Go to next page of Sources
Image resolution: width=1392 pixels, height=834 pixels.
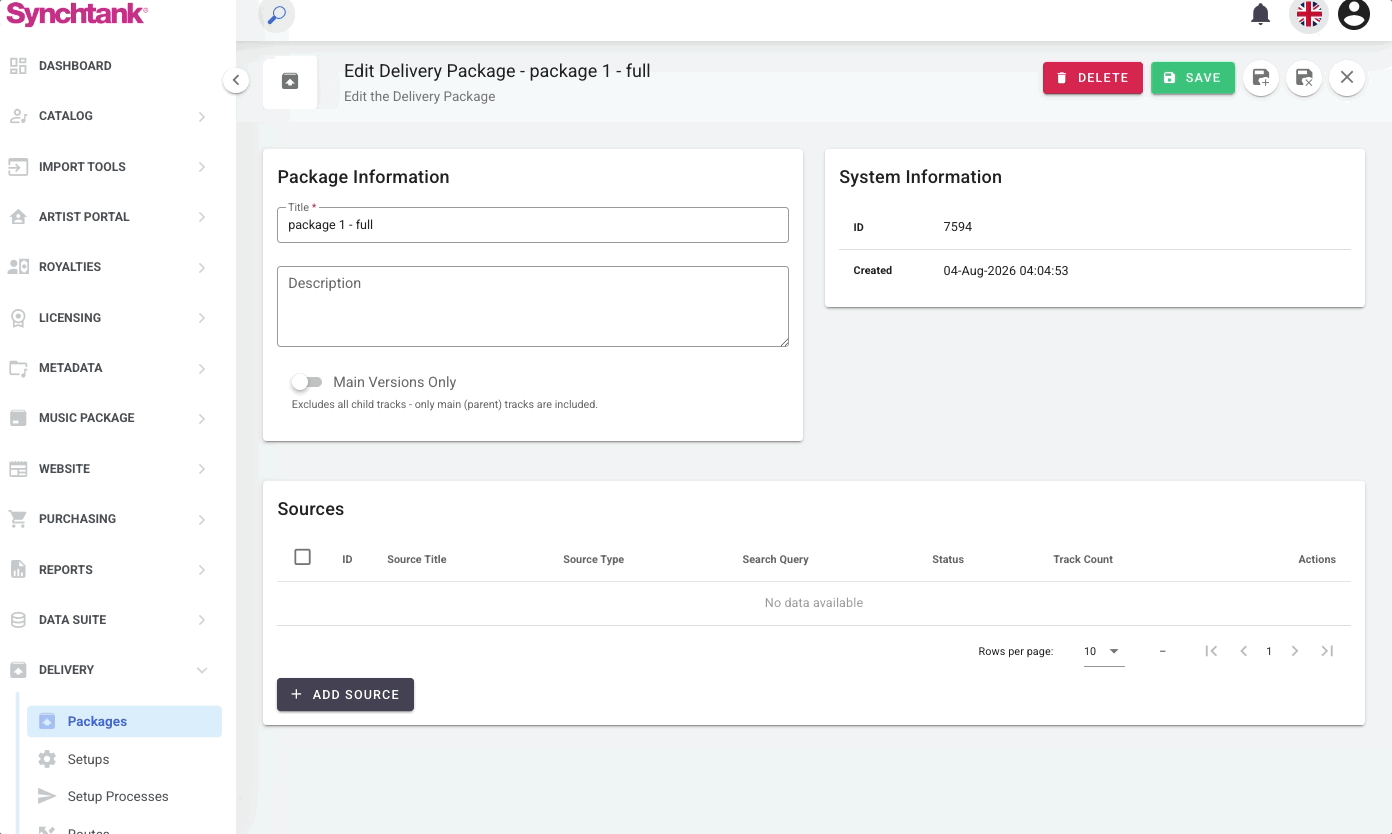pyautogui.click(x=1295, y=651)
